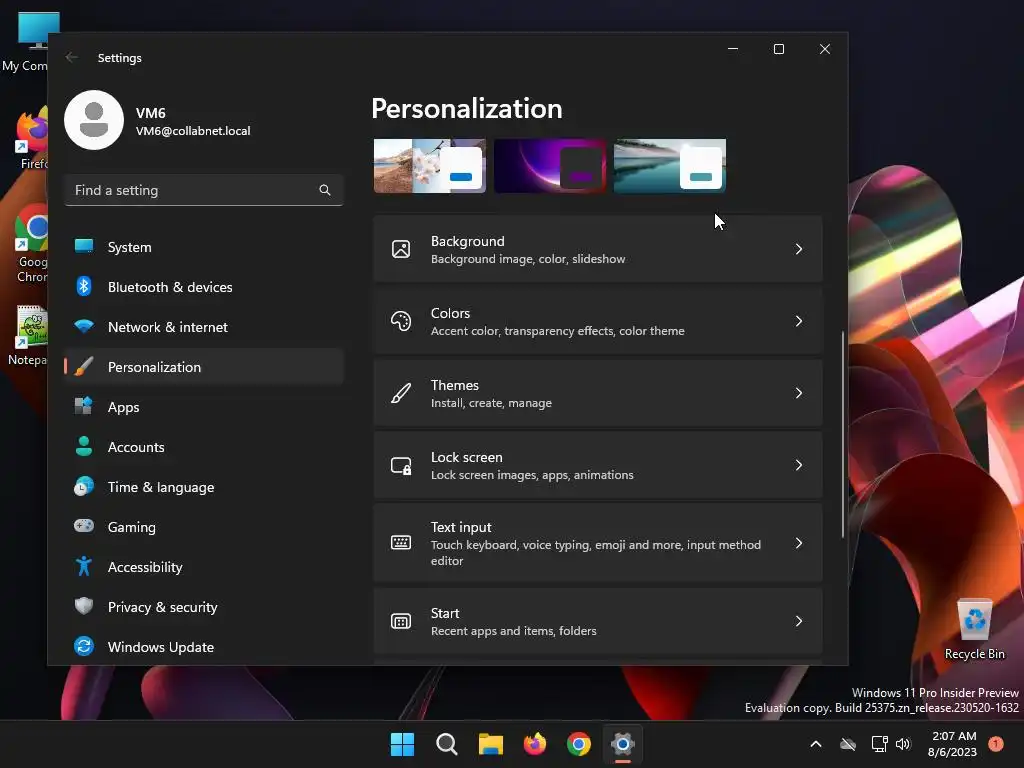Click the Colors palette icon
Viewport: 1024px width, 768px height.
pyautogui.click(x=401, y=321)
